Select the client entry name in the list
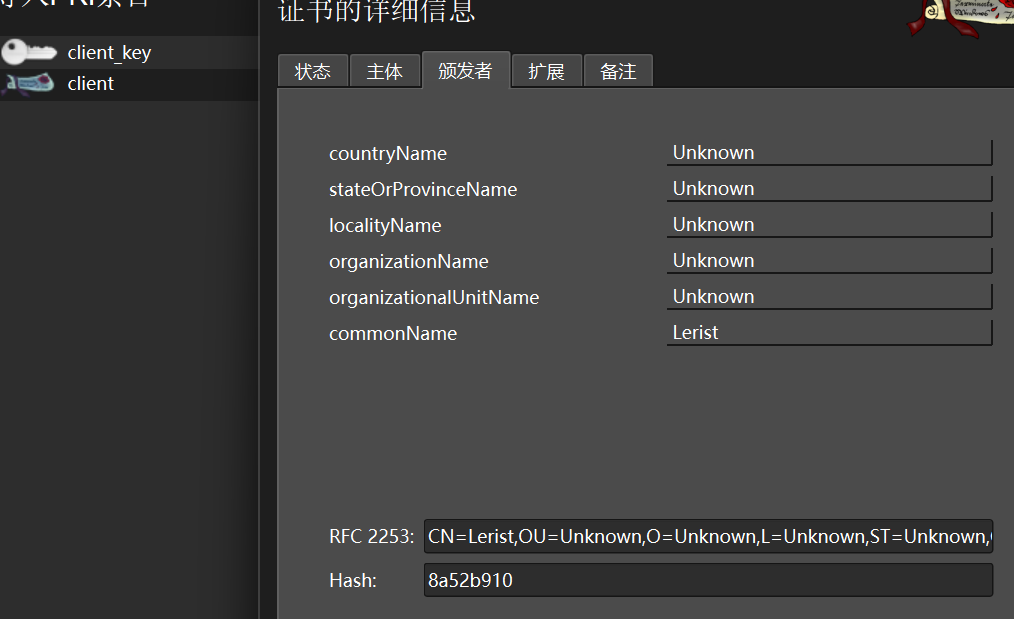1014x619 pixels. [x=91, y=84]
